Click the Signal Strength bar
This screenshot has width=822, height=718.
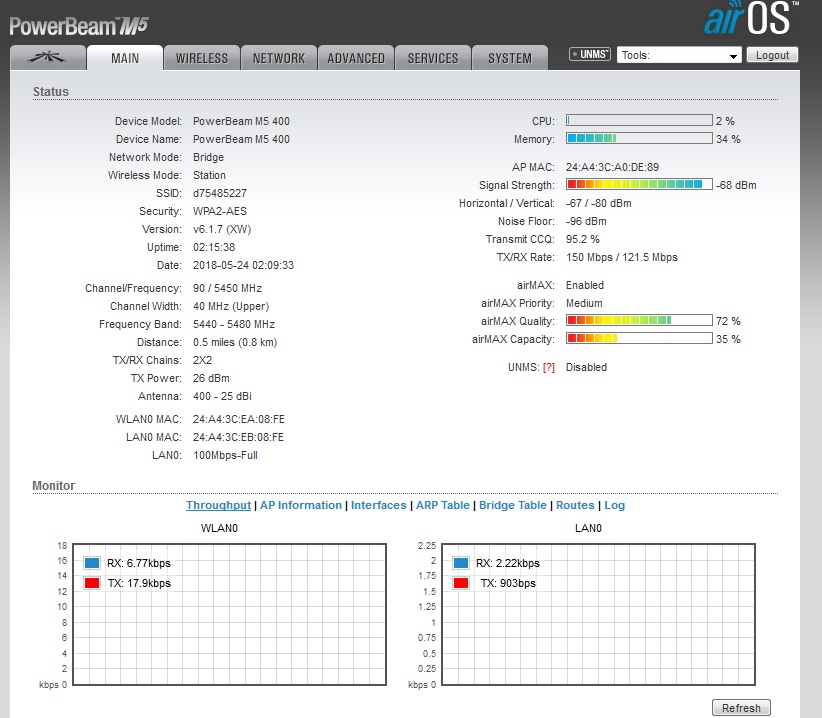[639, 184]
